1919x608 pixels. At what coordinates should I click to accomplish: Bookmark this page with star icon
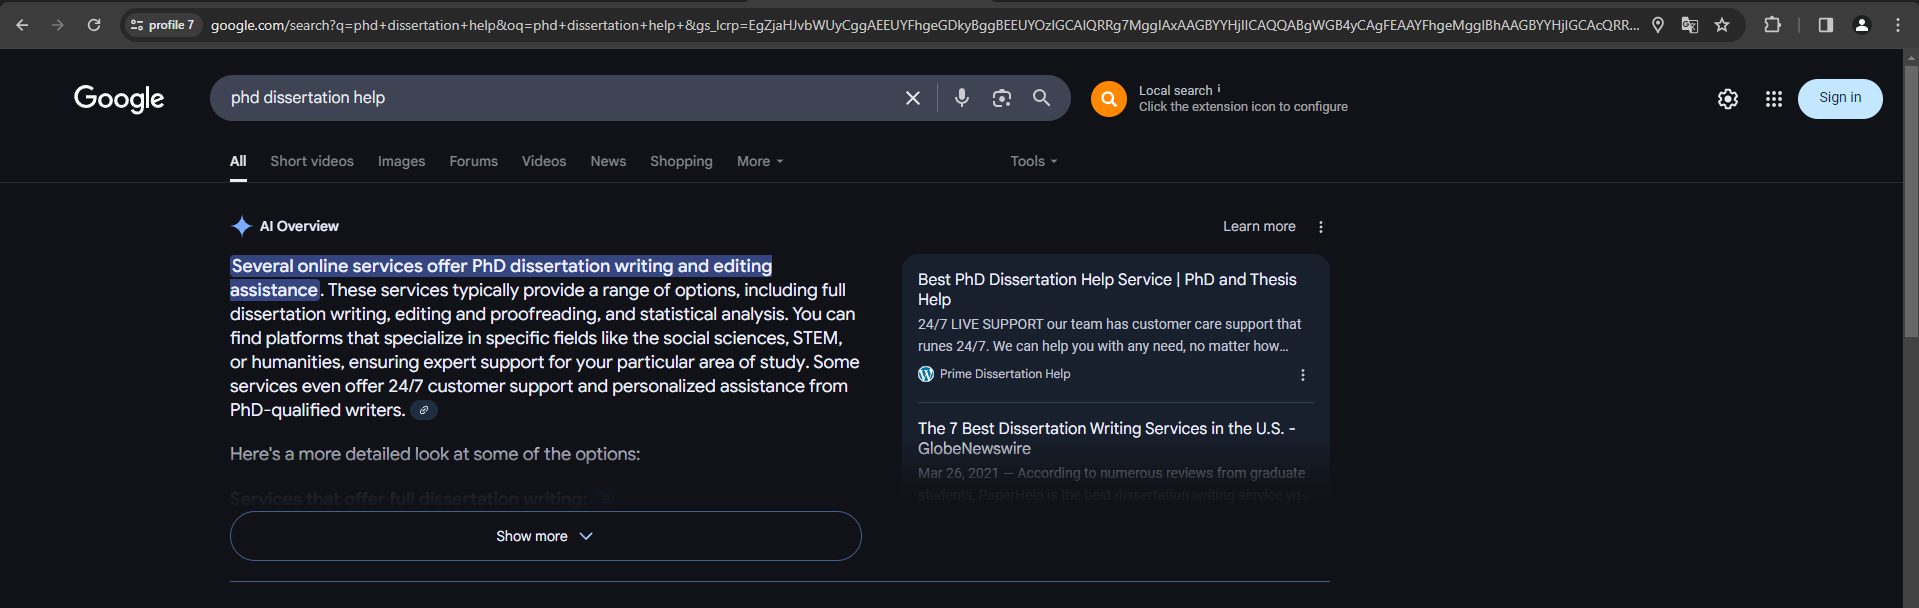1722,25
